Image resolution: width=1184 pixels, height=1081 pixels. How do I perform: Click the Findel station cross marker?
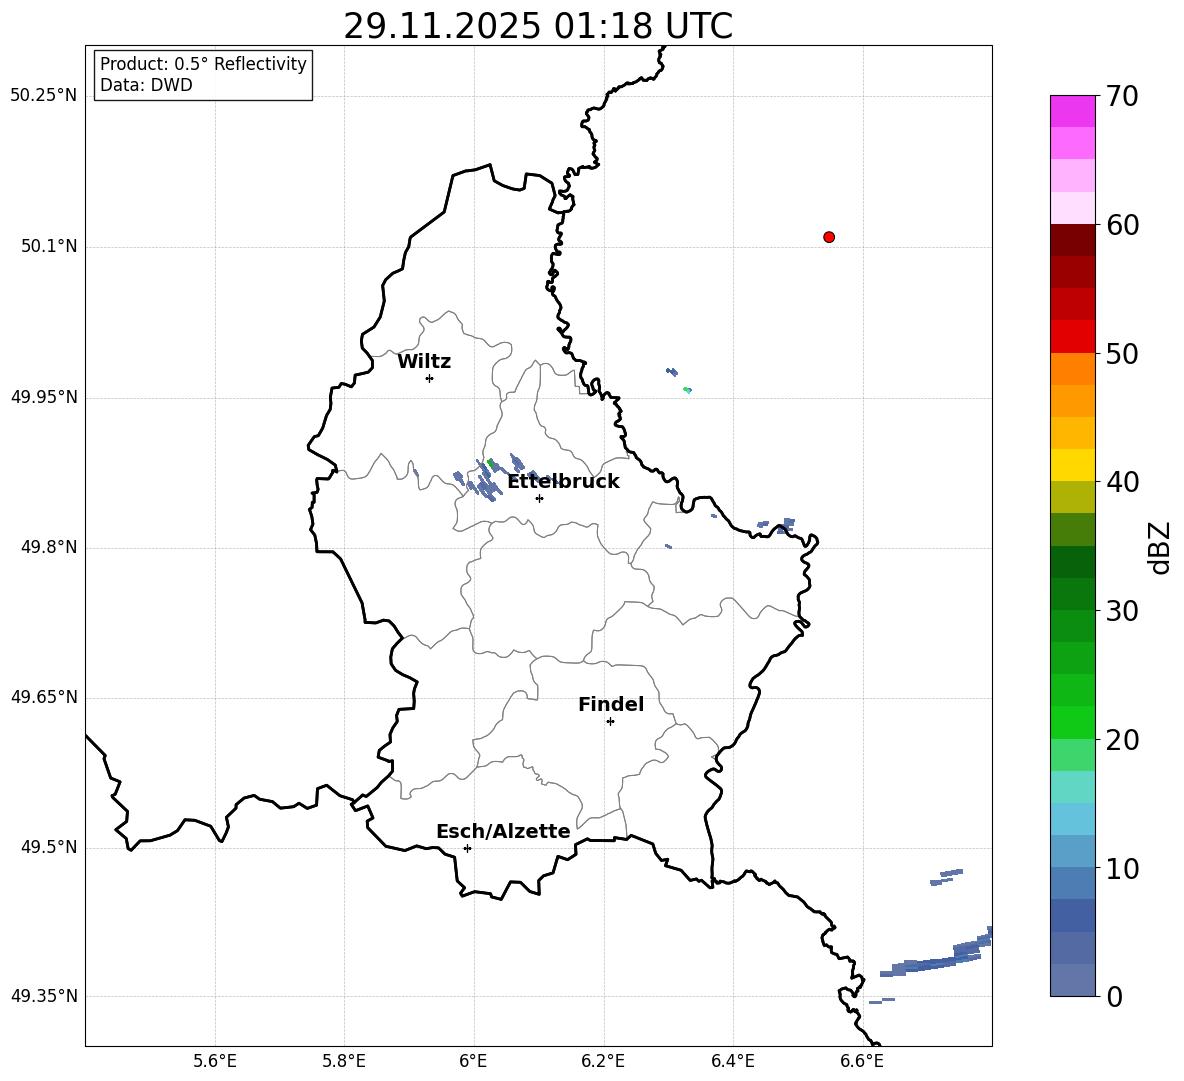pos(610,722)
